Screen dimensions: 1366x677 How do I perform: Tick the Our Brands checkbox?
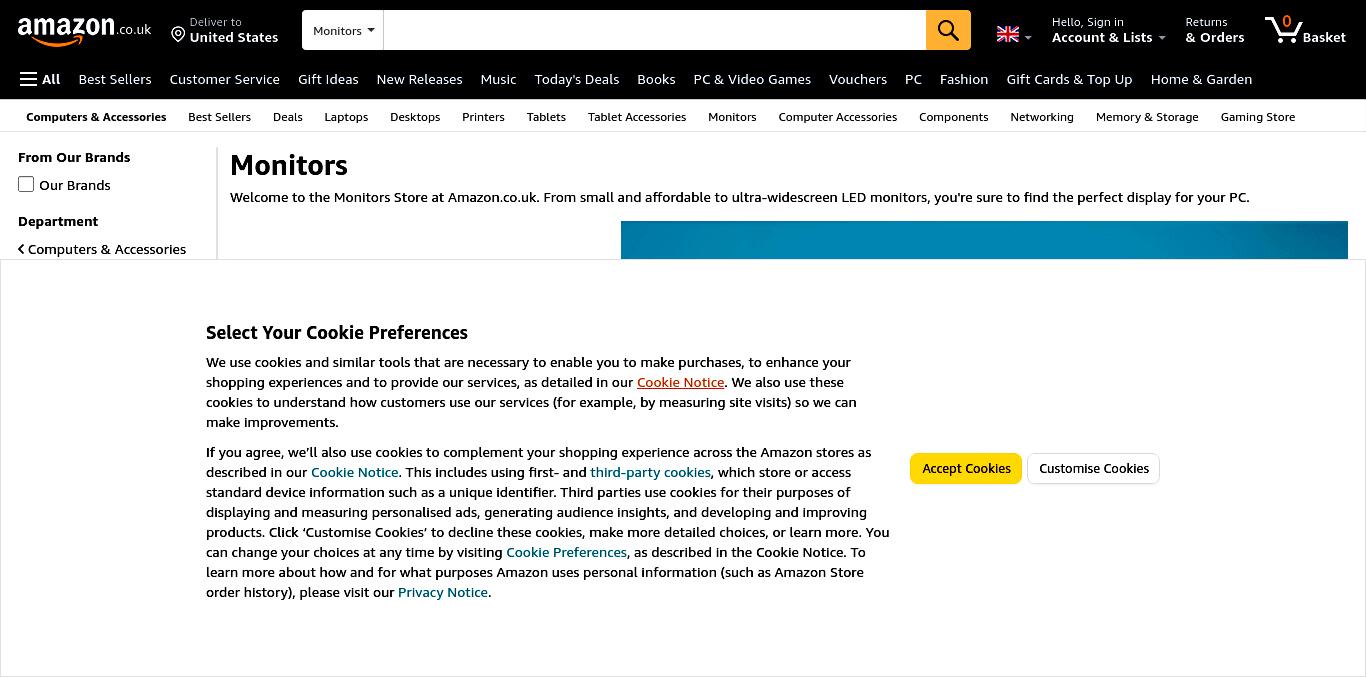(x=26, y=184)
